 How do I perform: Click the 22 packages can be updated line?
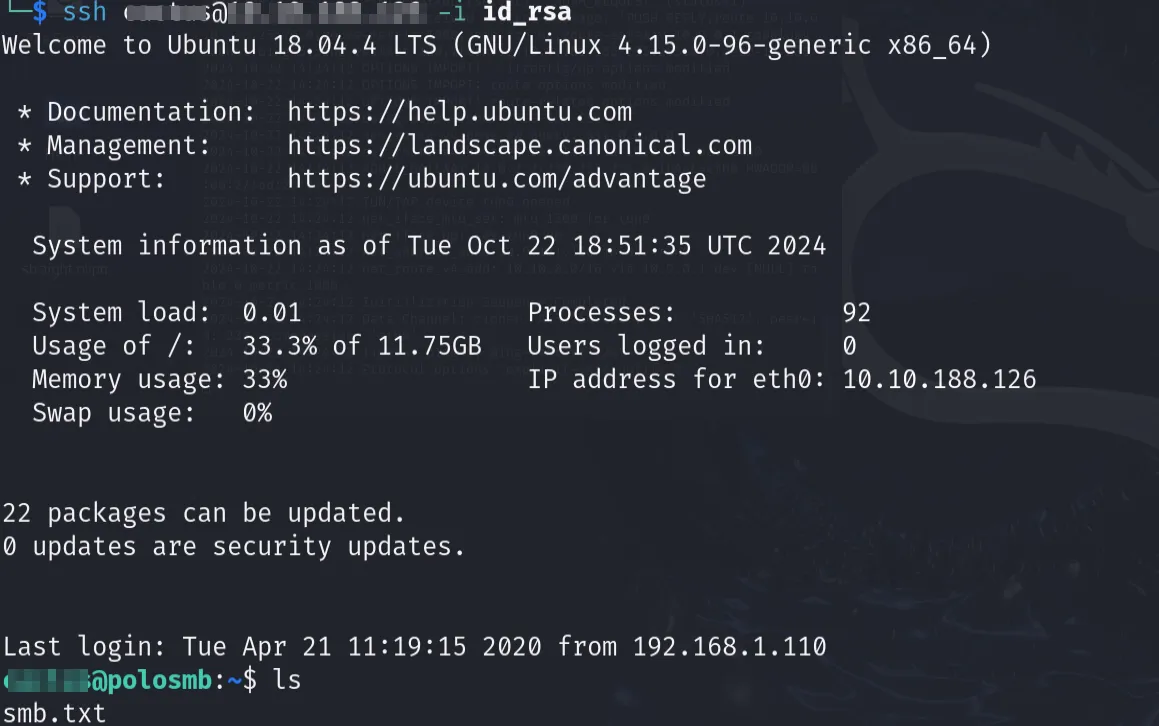tap(203, 514)
